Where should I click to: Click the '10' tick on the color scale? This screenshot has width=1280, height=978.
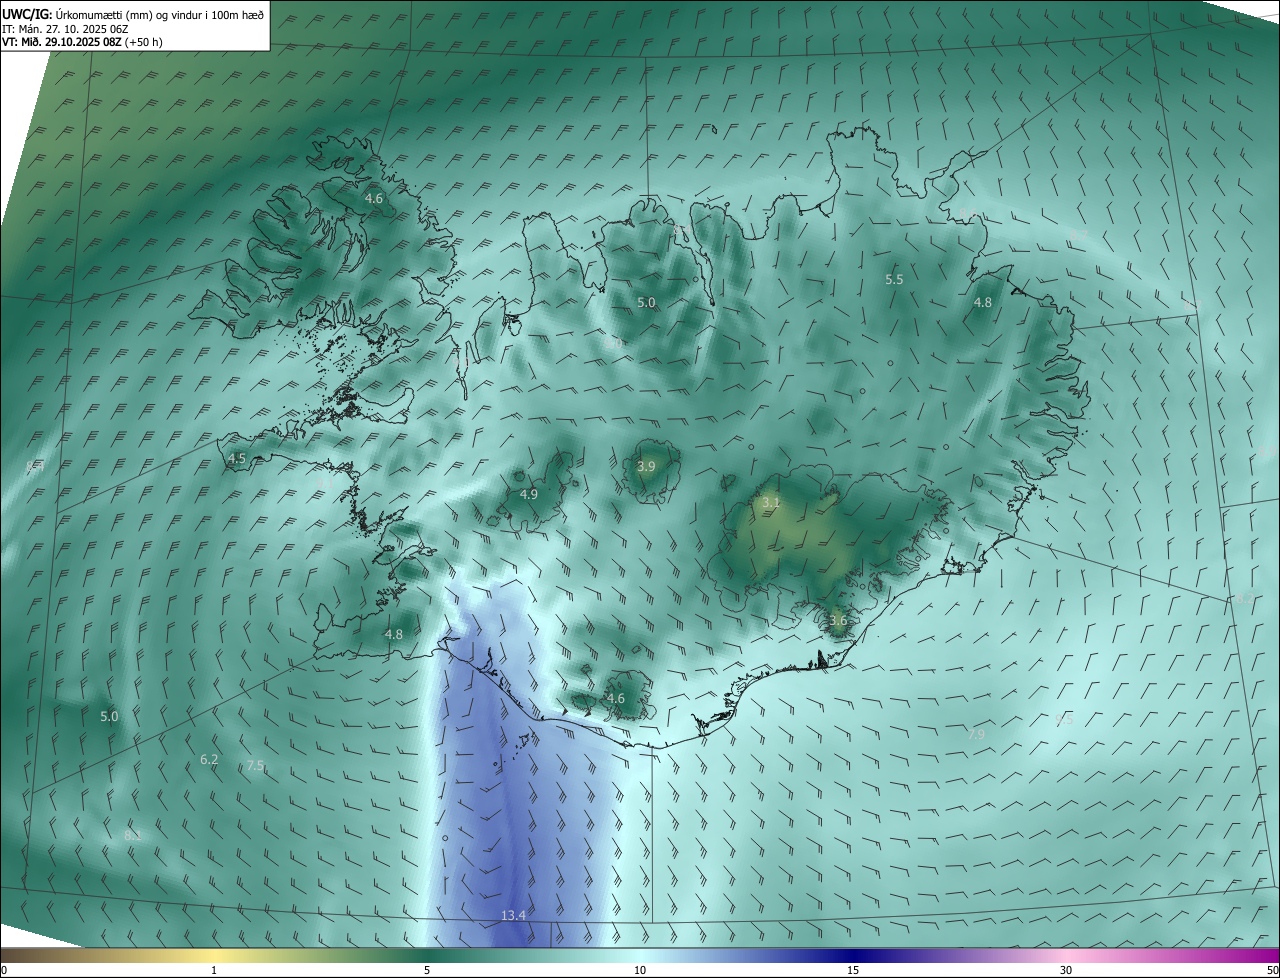coord(640,970)
